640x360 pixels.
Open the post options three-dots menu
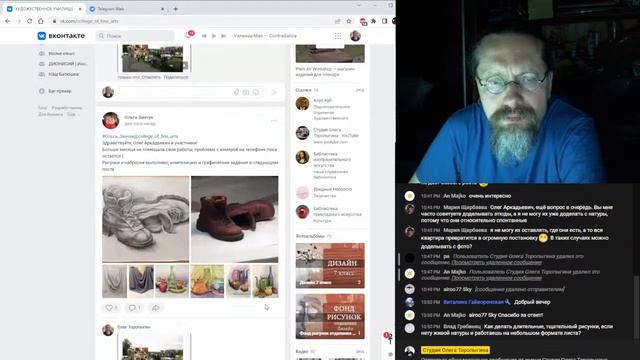click(x=274, y=121)
